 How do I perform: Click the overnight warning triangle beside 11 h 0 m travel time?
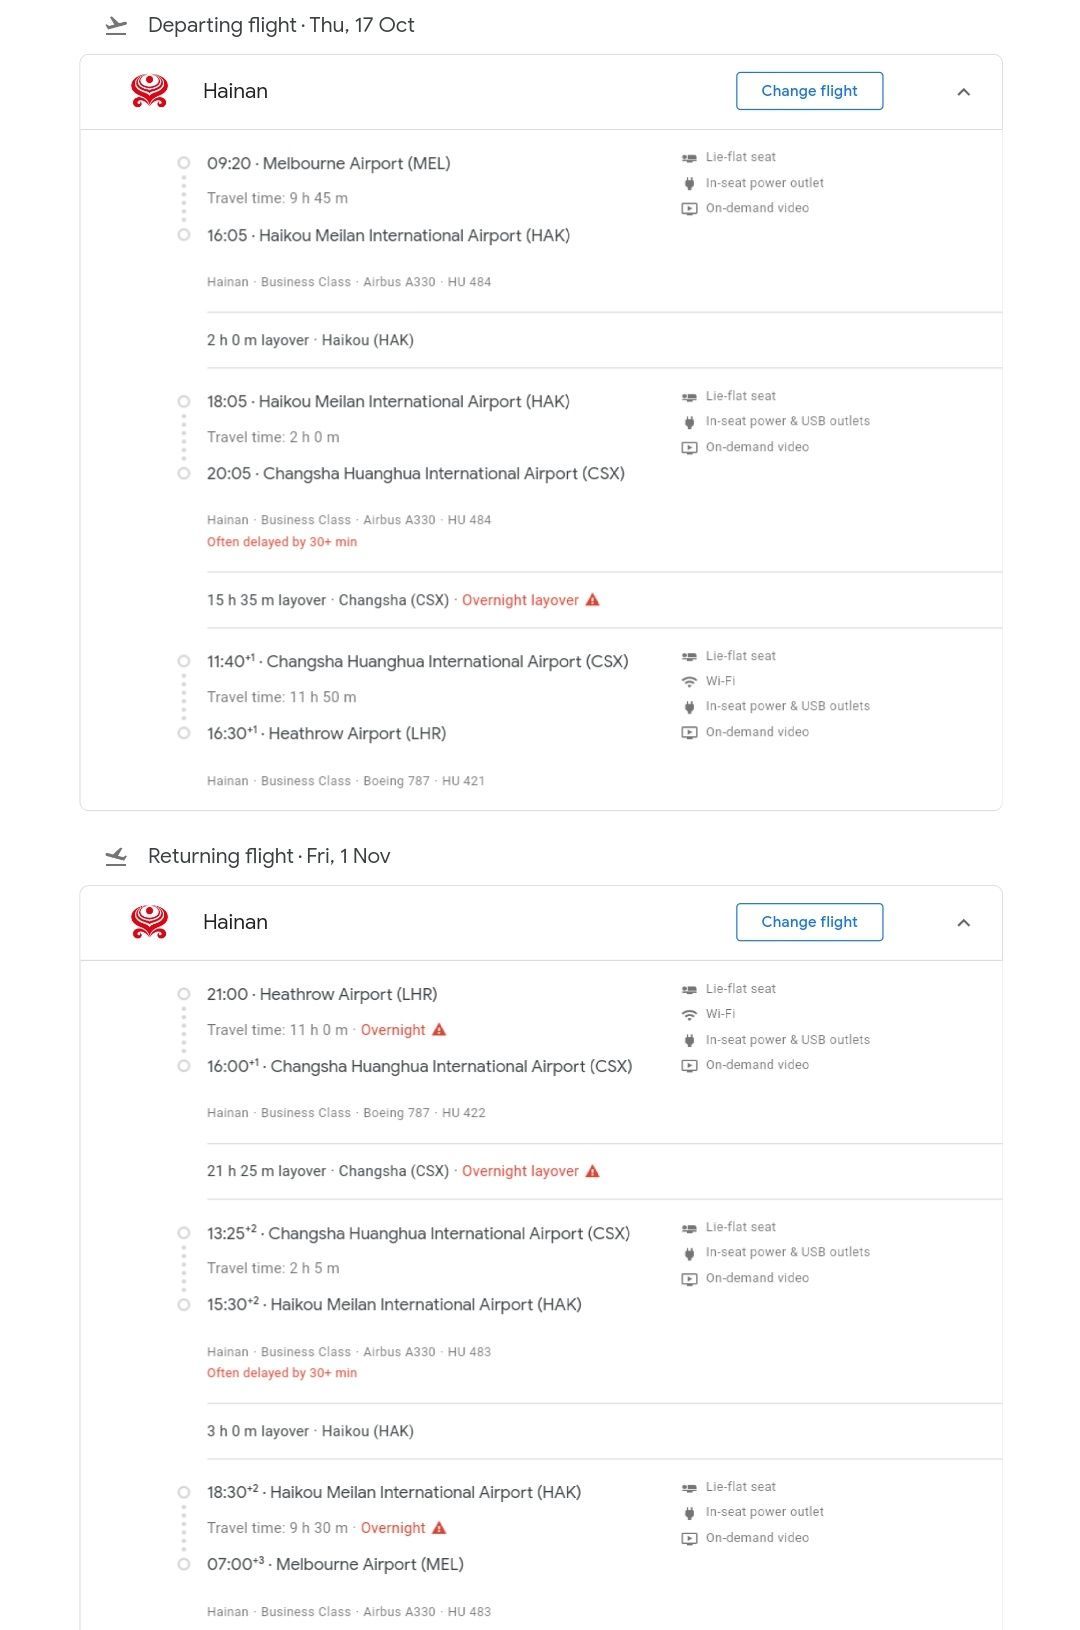point(439,1029)
